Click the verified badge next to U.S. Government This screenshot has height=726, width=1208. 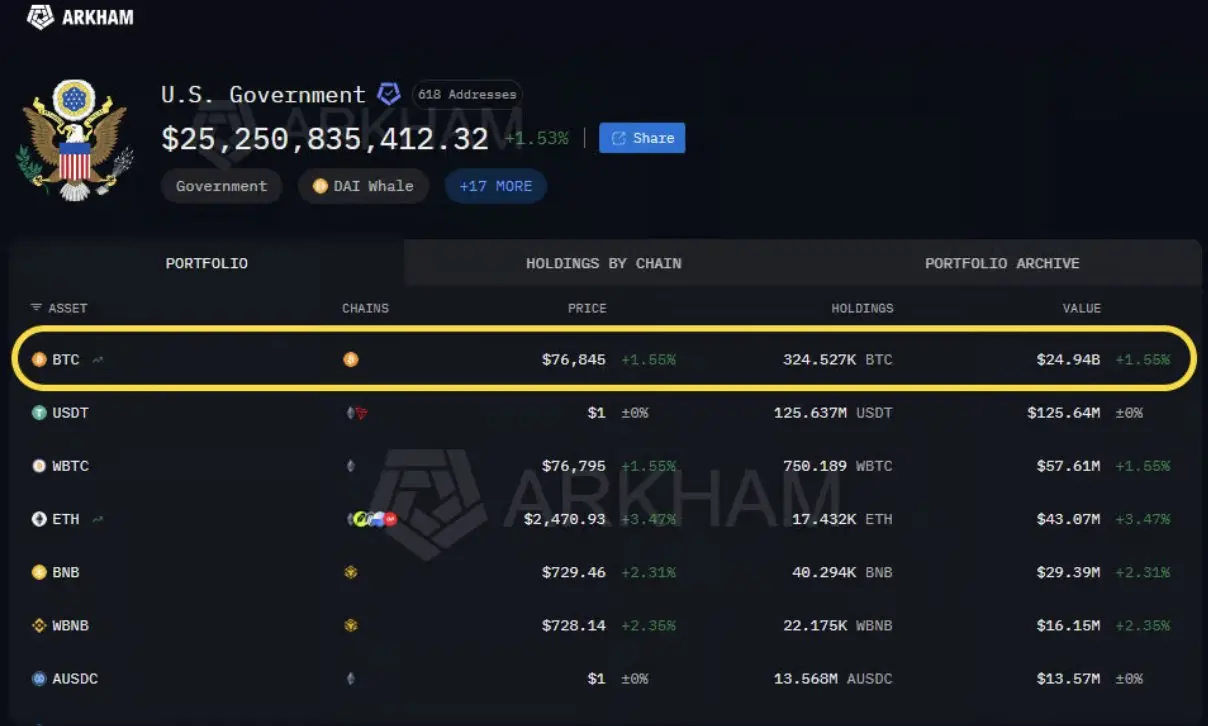click(x=389, y=95)
